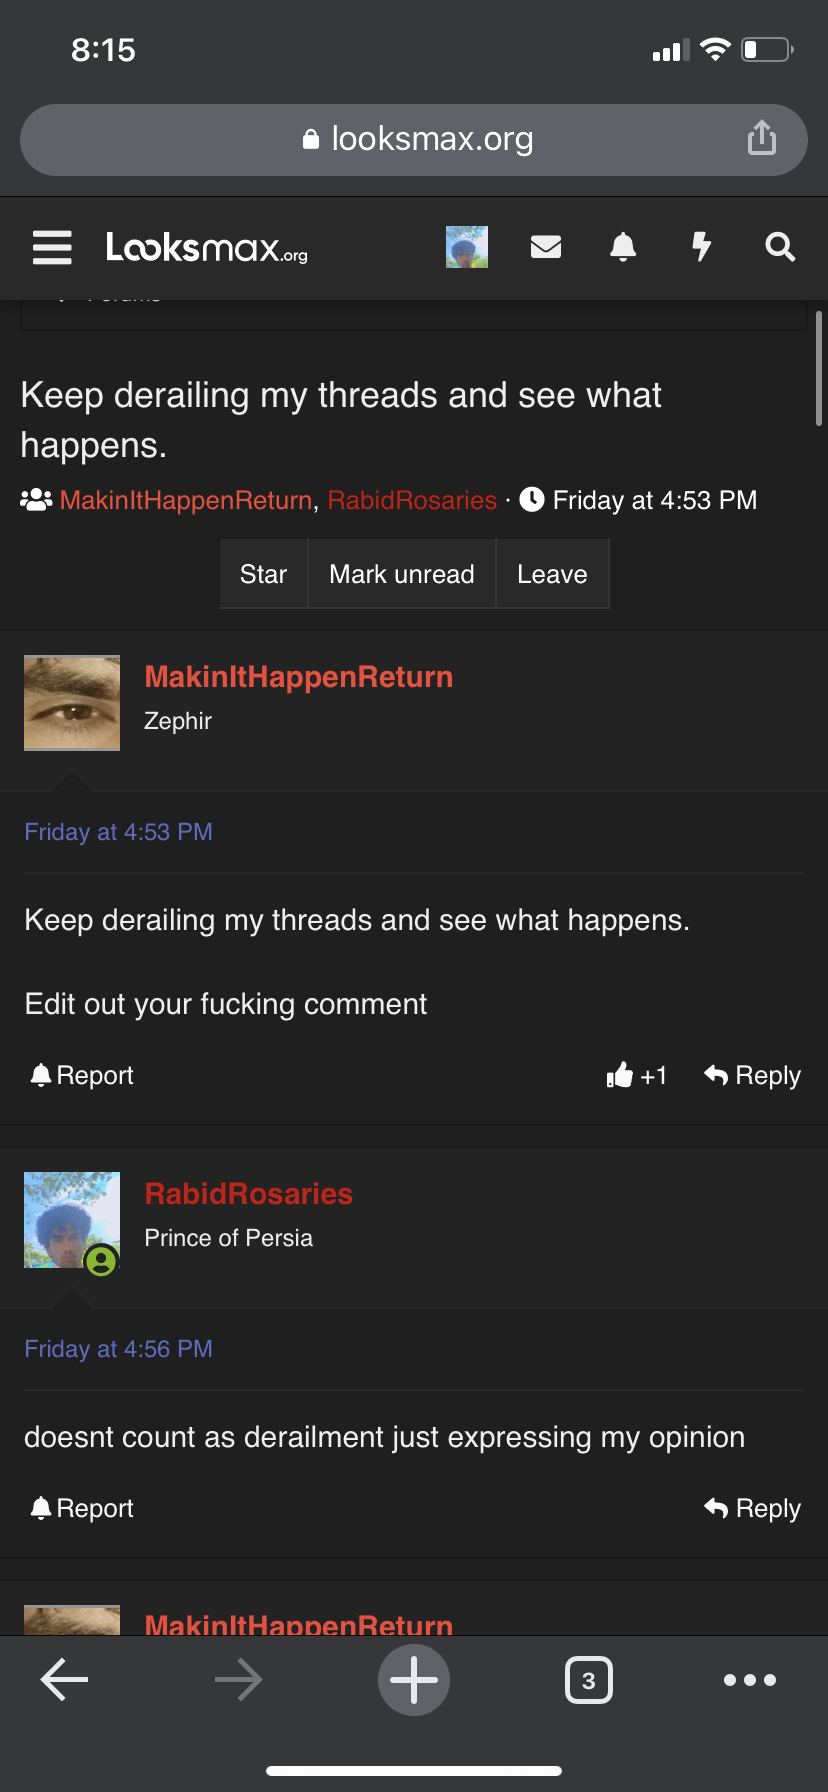Tap the looksmax.org address bar
The width and height of the screenshot is (828, 1792).
click(414, 139)
